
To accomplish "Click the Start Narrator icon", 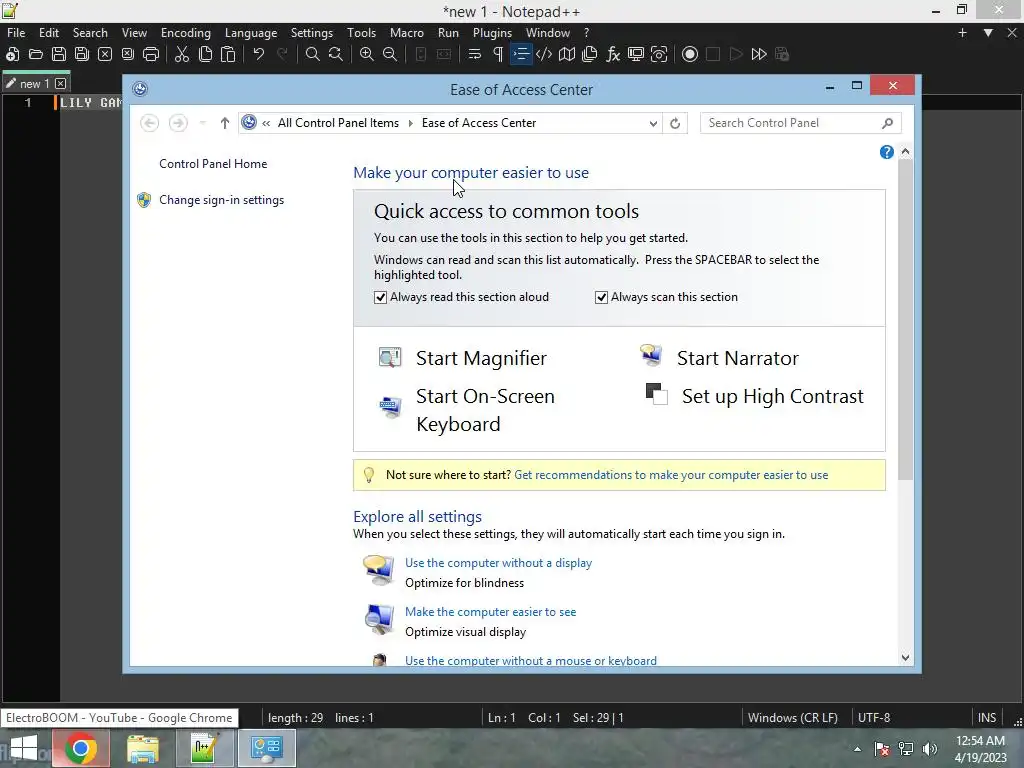I will point(651,355).
